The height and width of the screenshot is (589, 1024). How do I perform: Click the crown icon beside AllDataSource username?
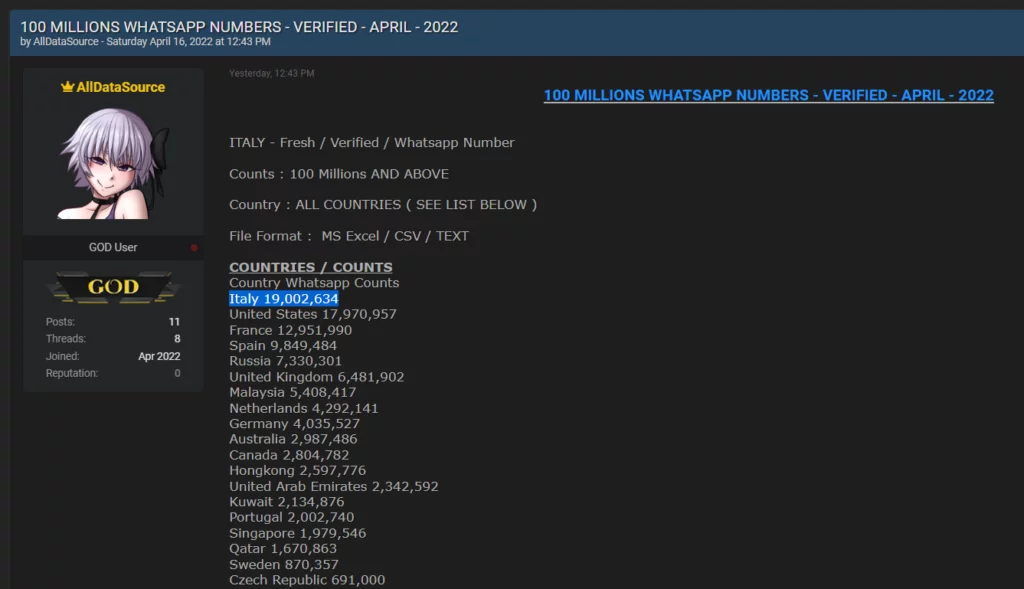67,87
